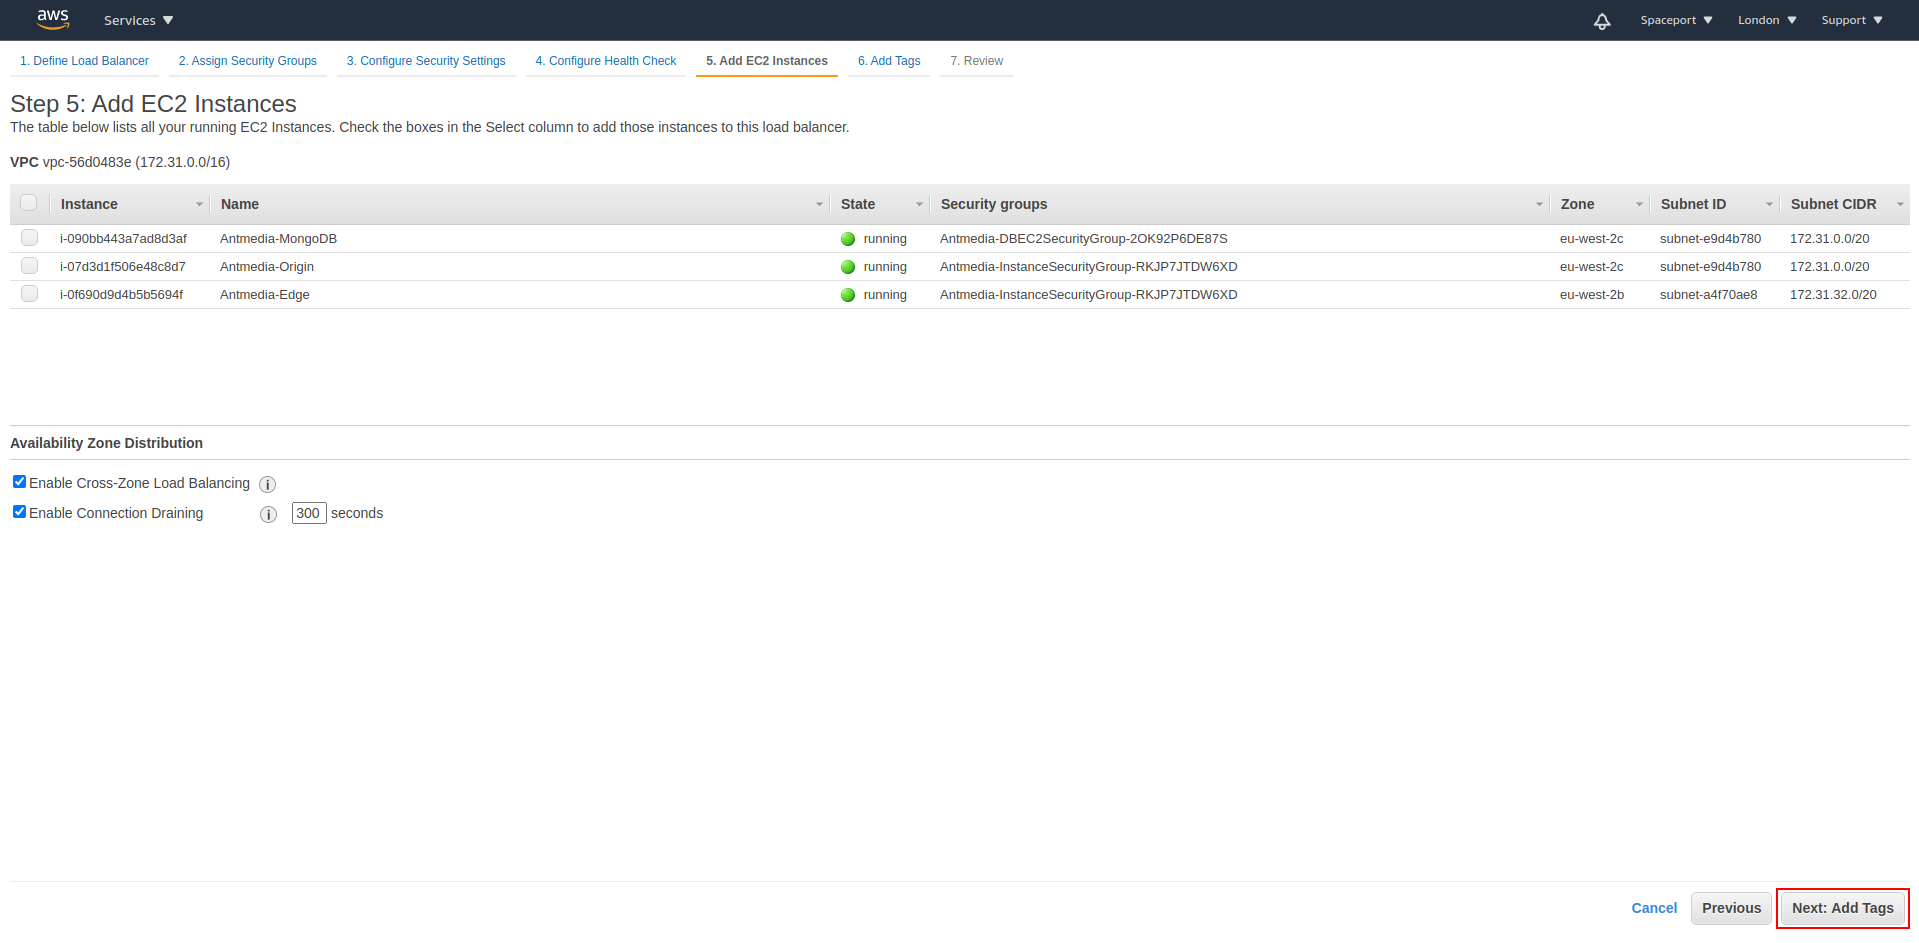Click running status dot for Antmedia-Edge
Image resolution: width=1919 pixels, height=943 pixels.
tap(848, 295)
